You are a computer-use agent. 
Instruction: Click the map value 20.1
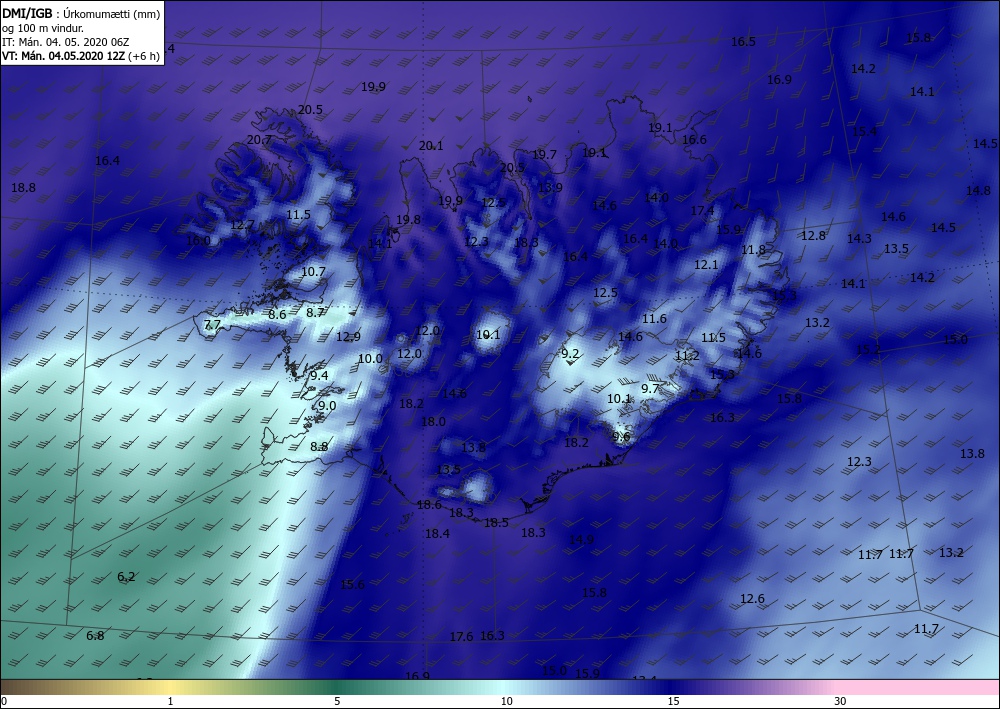click(x=430, y=146)
